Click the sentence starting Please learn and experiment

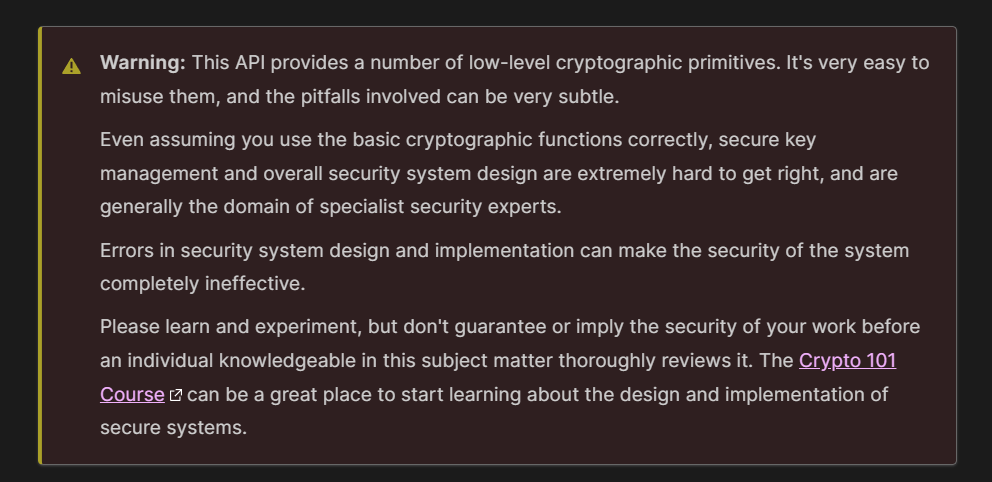click(510, 343)
